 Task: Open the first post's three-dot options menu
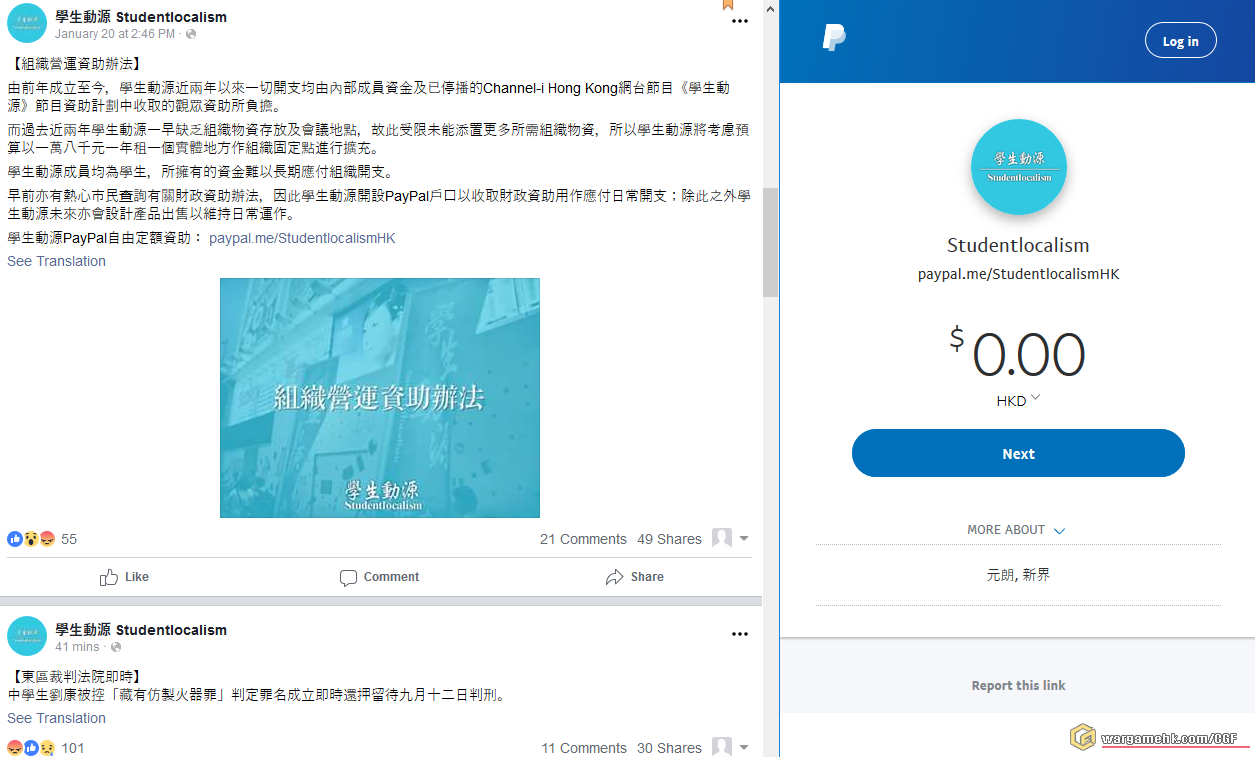point(740,21)
